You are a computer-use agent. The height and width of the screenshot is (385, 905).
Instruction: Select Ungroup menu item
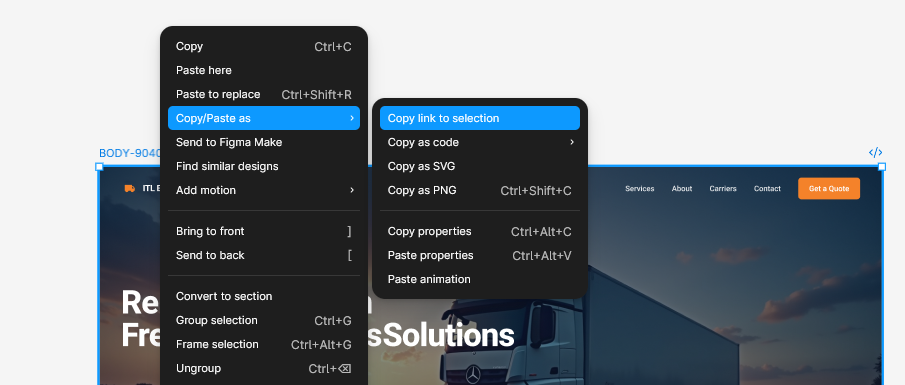[x=264, y=368]
